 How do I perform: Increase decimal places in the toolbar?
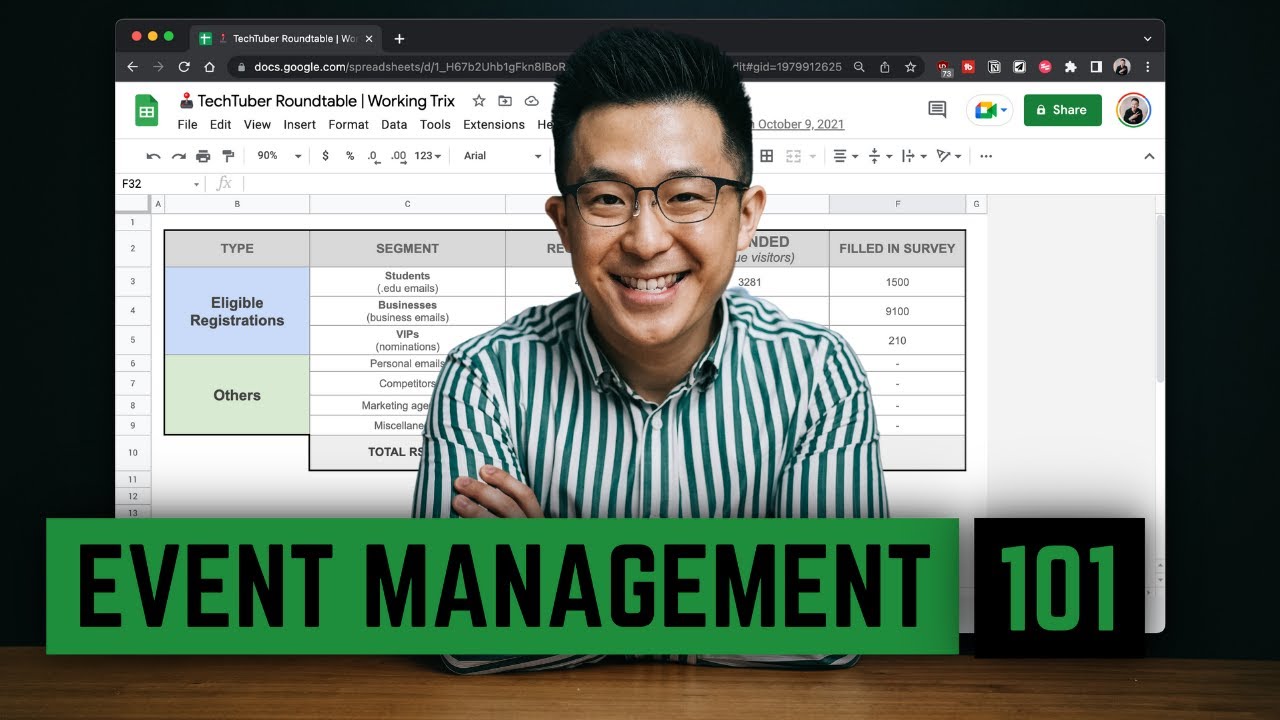tap(397, 156)
